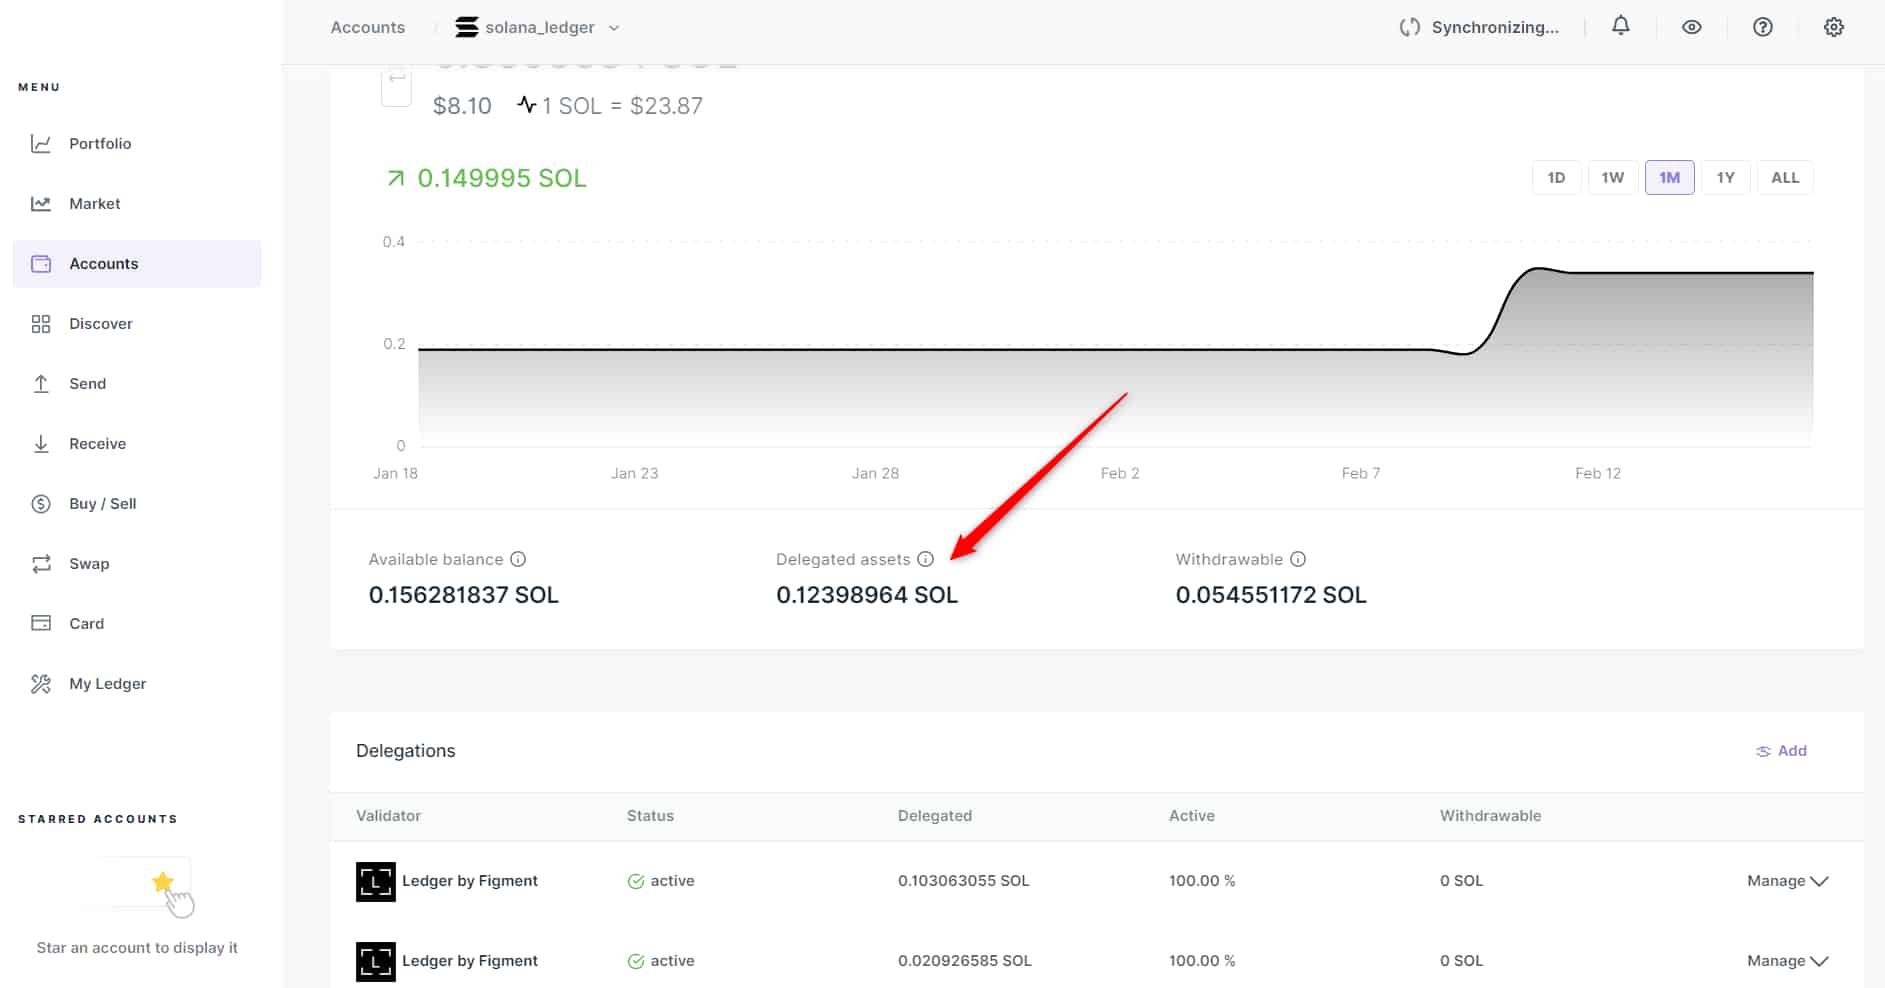
Task: Expand Manage for the 0.103063055 SOL delegation
Action: click(x=1787, y=881)
